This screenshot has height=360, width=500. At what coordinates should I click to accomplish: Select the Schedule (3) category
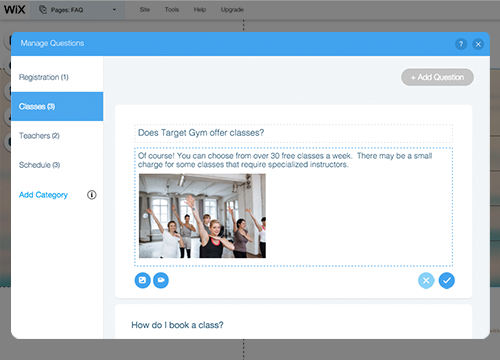(57, 165)
